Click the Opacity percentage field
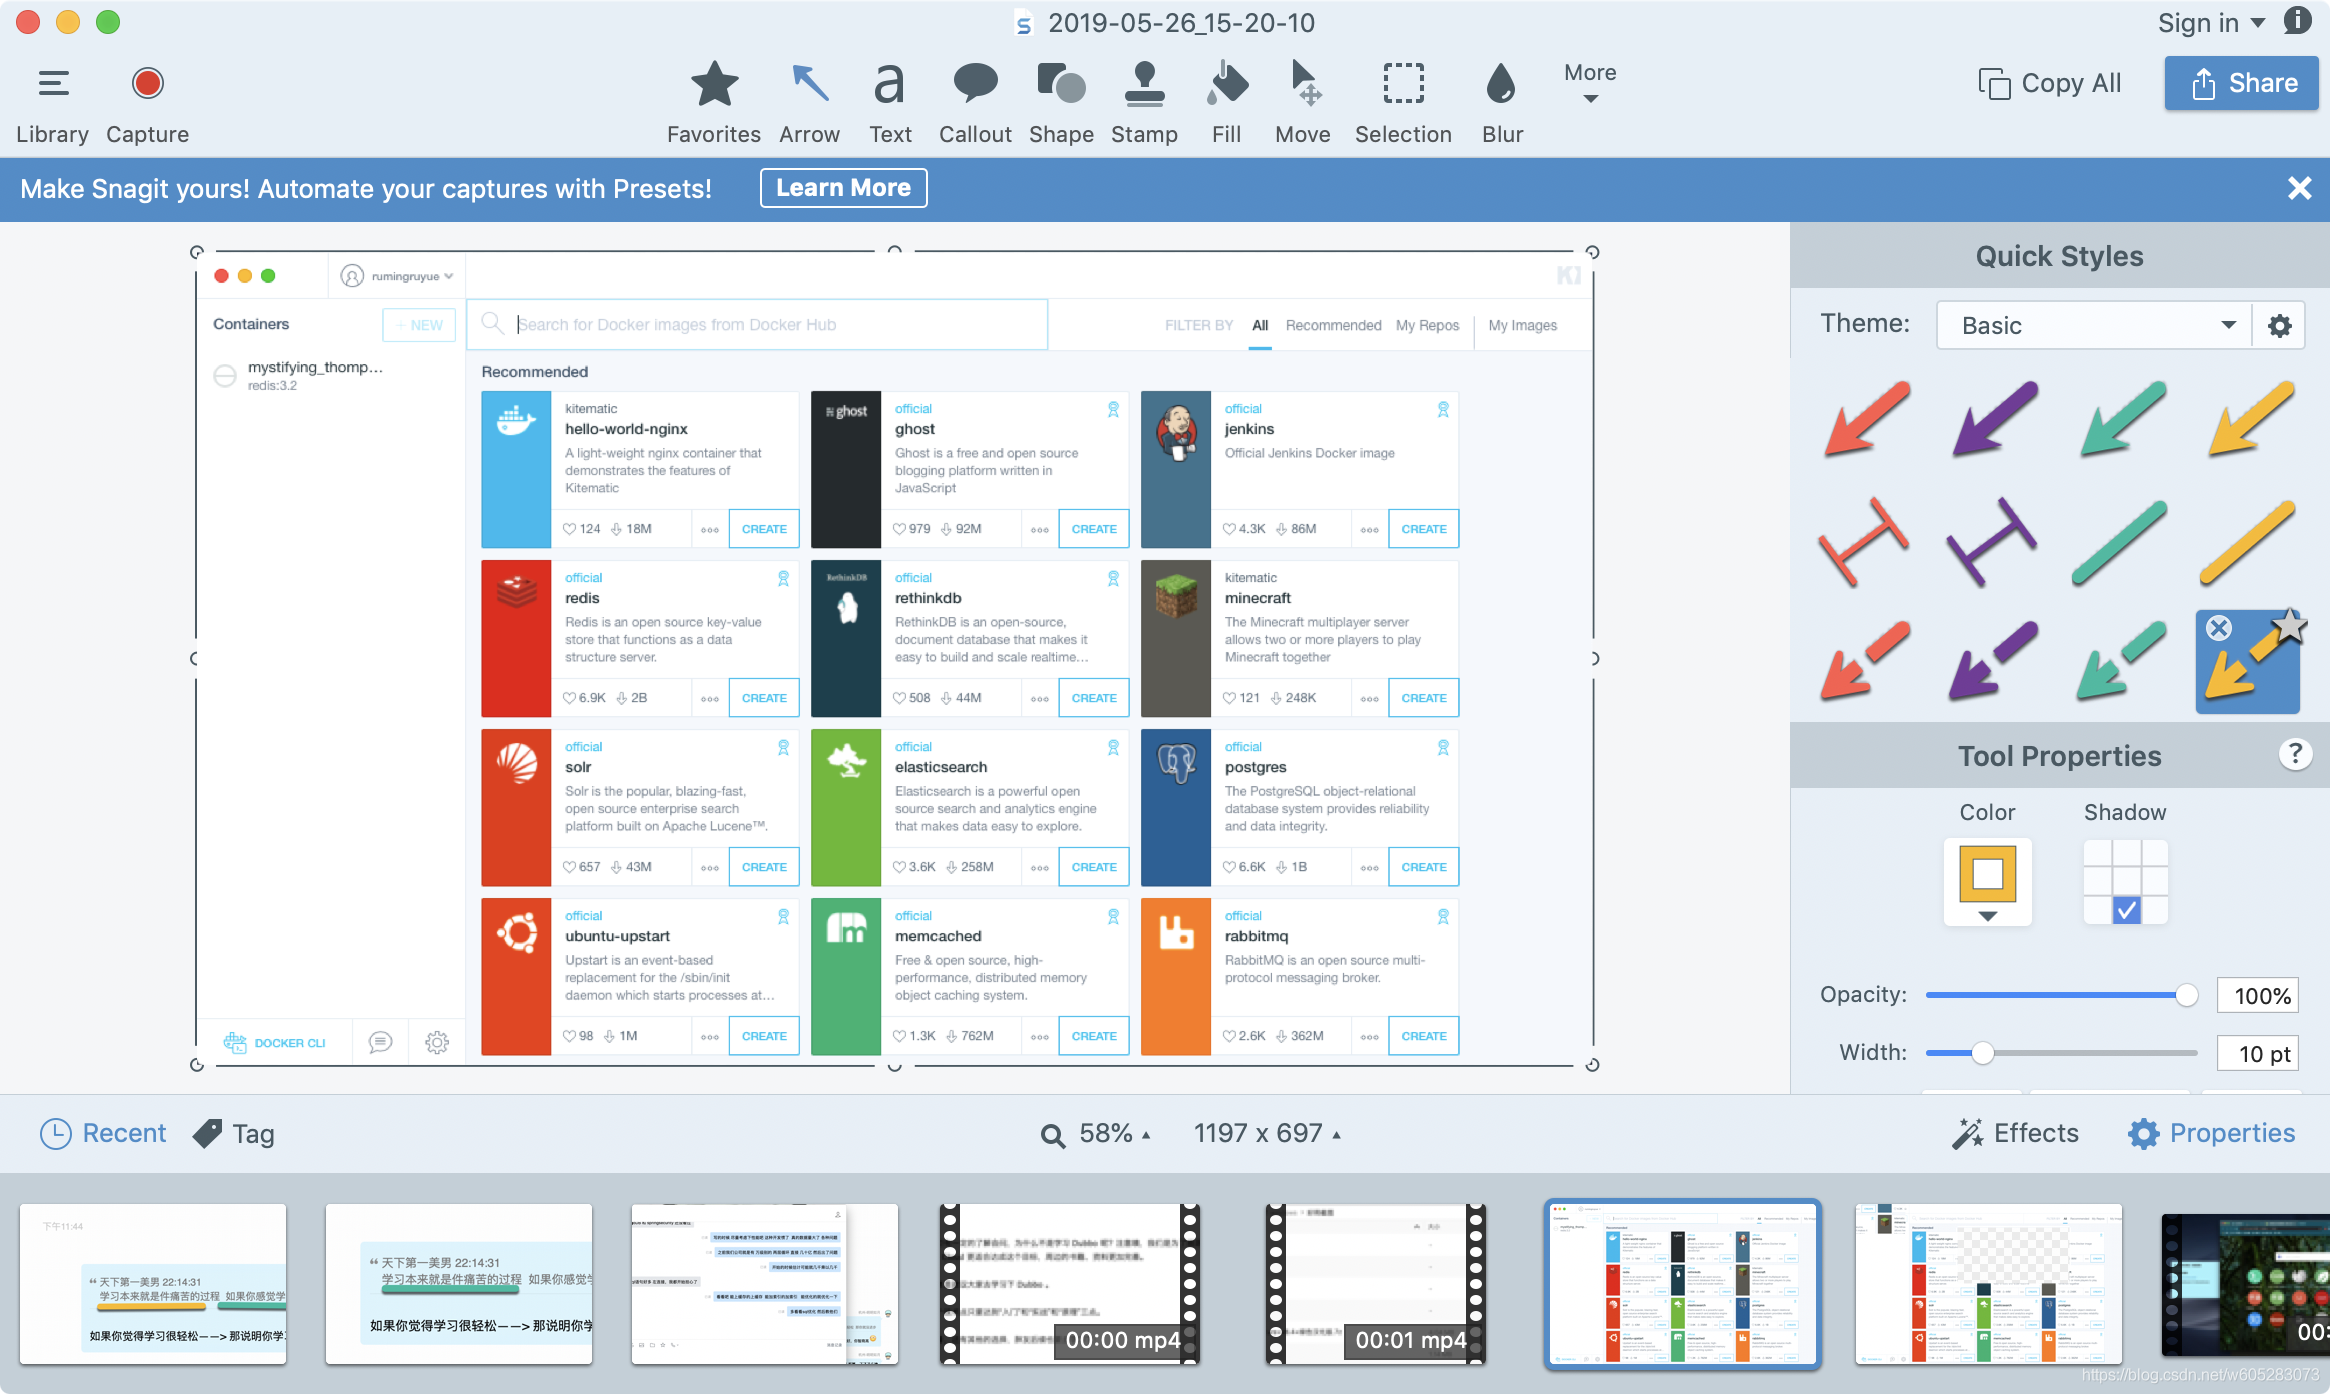 2258,995
